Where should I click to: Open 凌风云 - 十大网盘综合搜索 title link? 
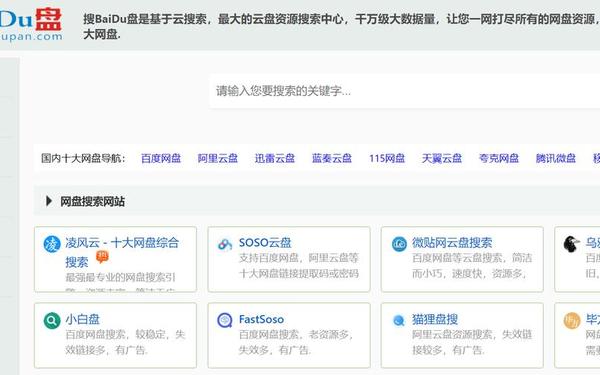(122, 252)
